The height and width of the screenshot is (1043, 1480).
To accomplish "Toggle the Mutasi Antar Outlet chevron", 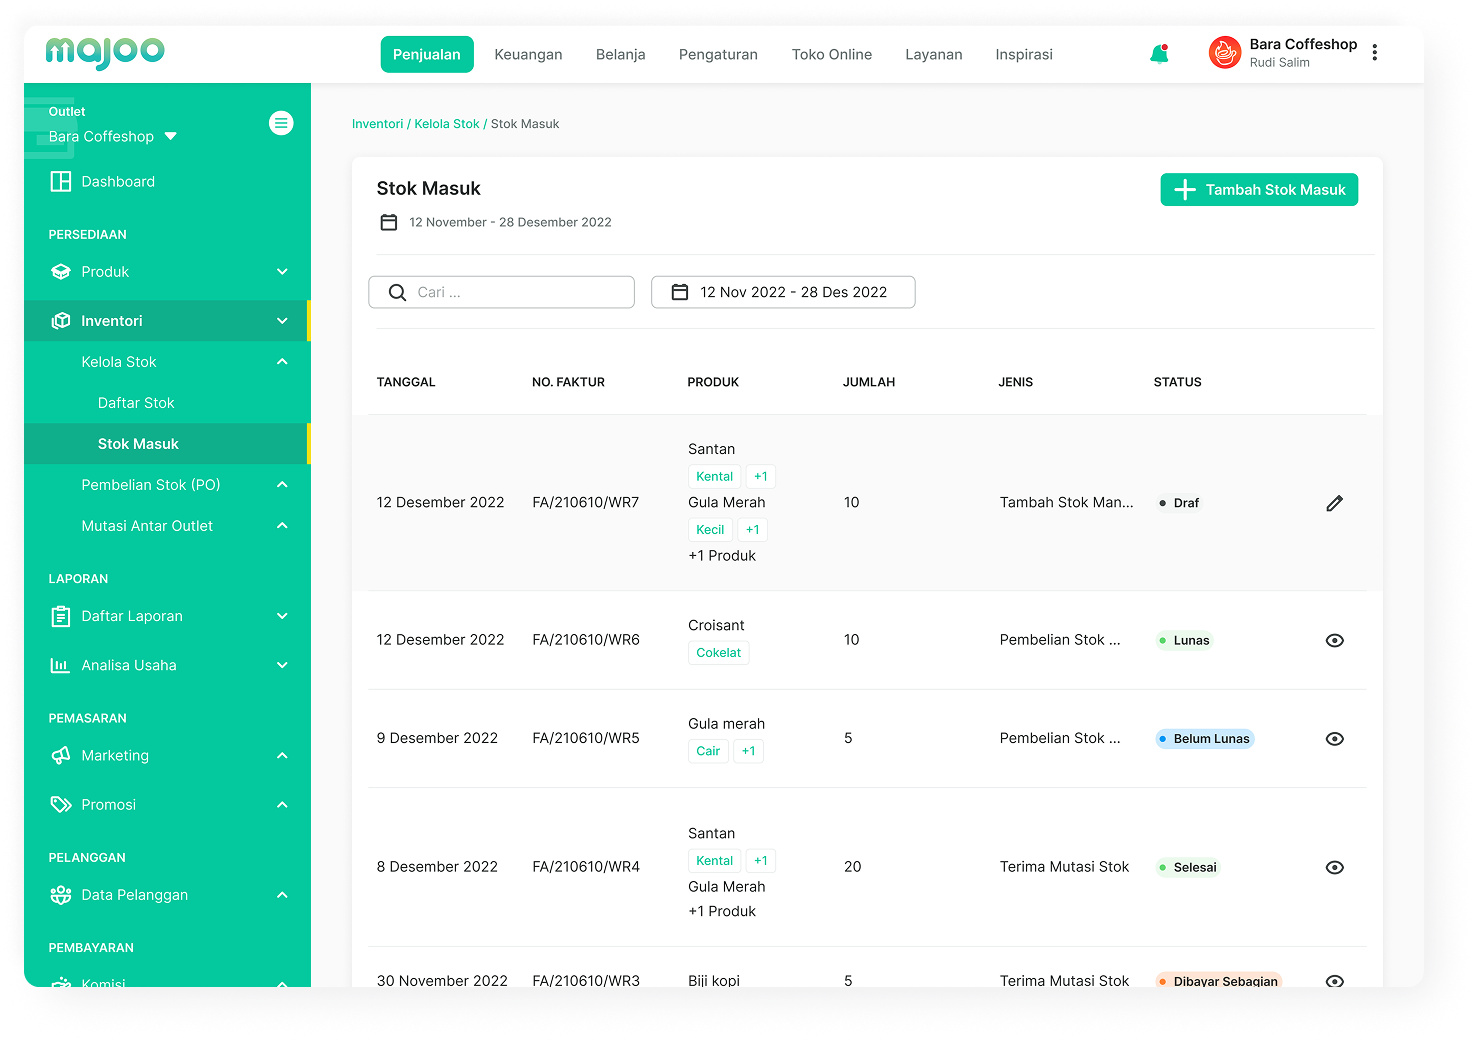I will [282, 525].
